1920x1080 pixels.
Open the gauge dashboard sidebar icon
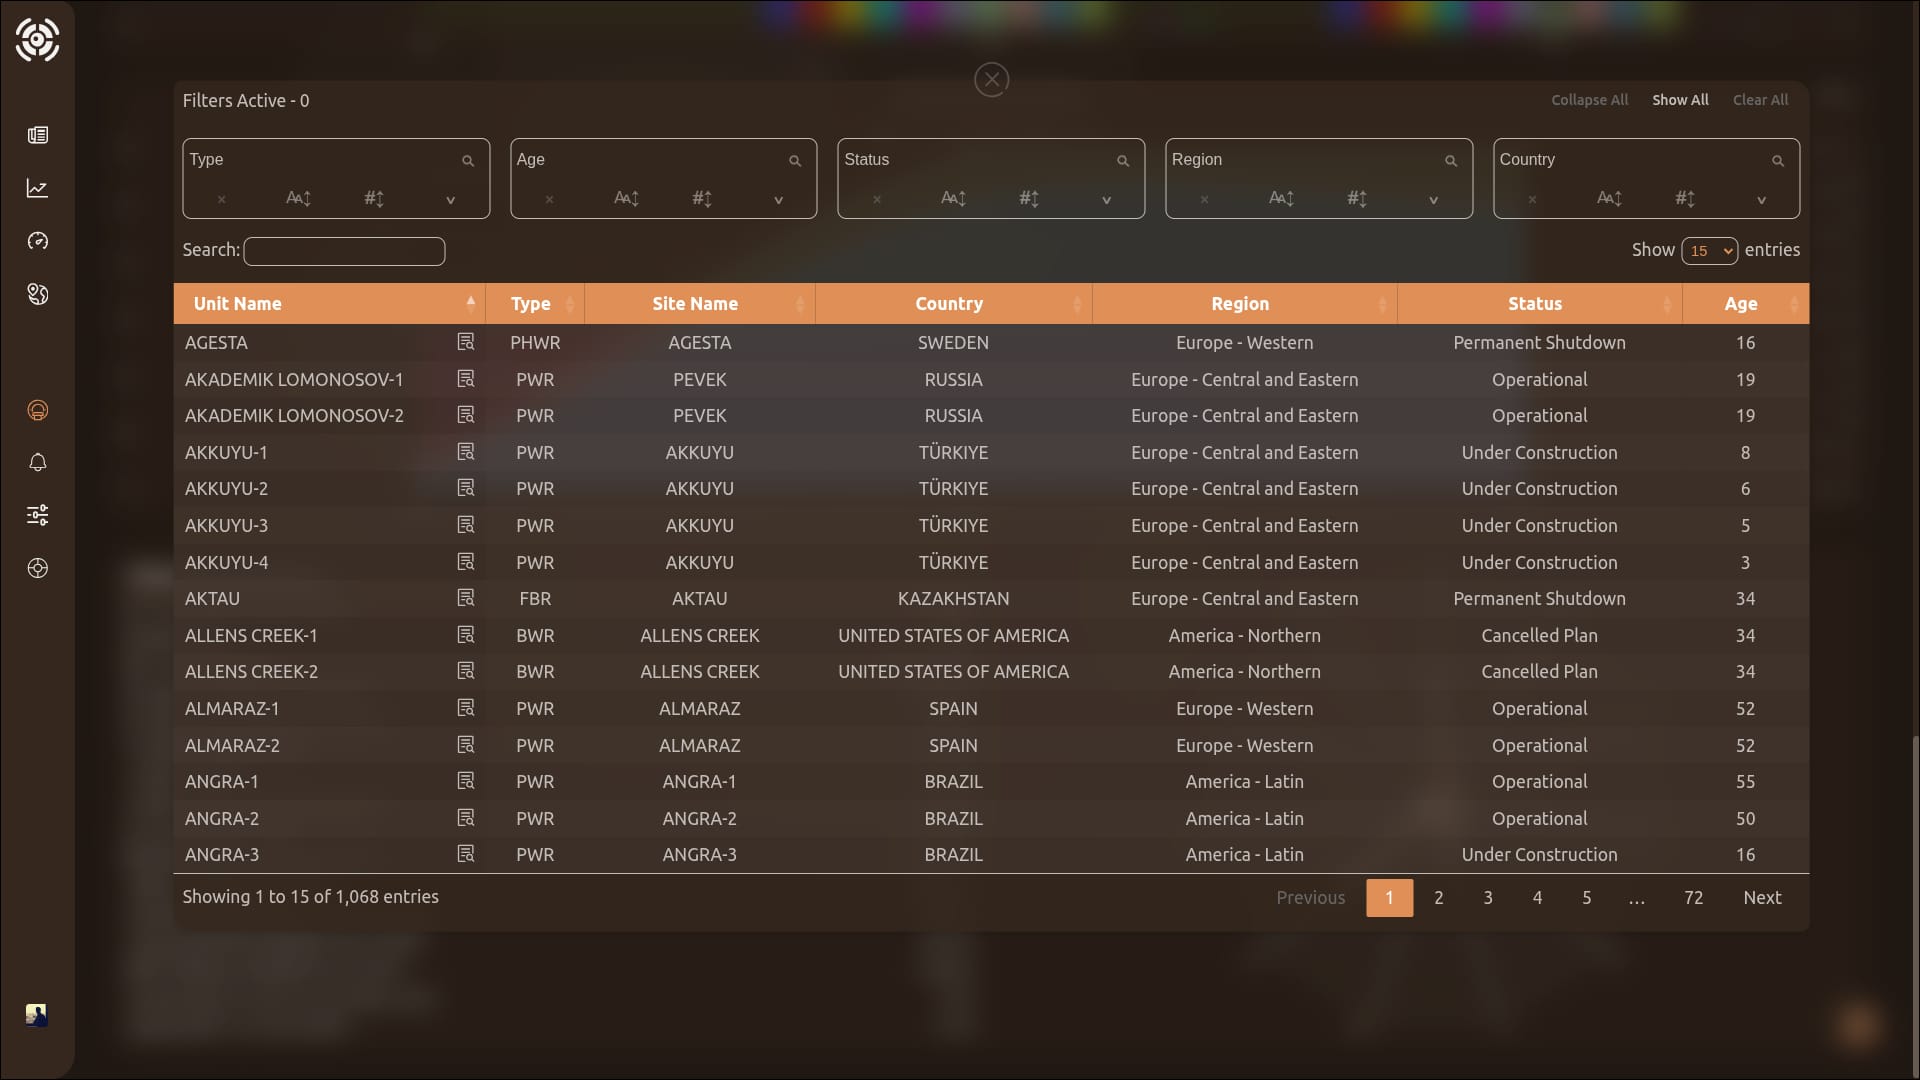(x=38, y=241)
